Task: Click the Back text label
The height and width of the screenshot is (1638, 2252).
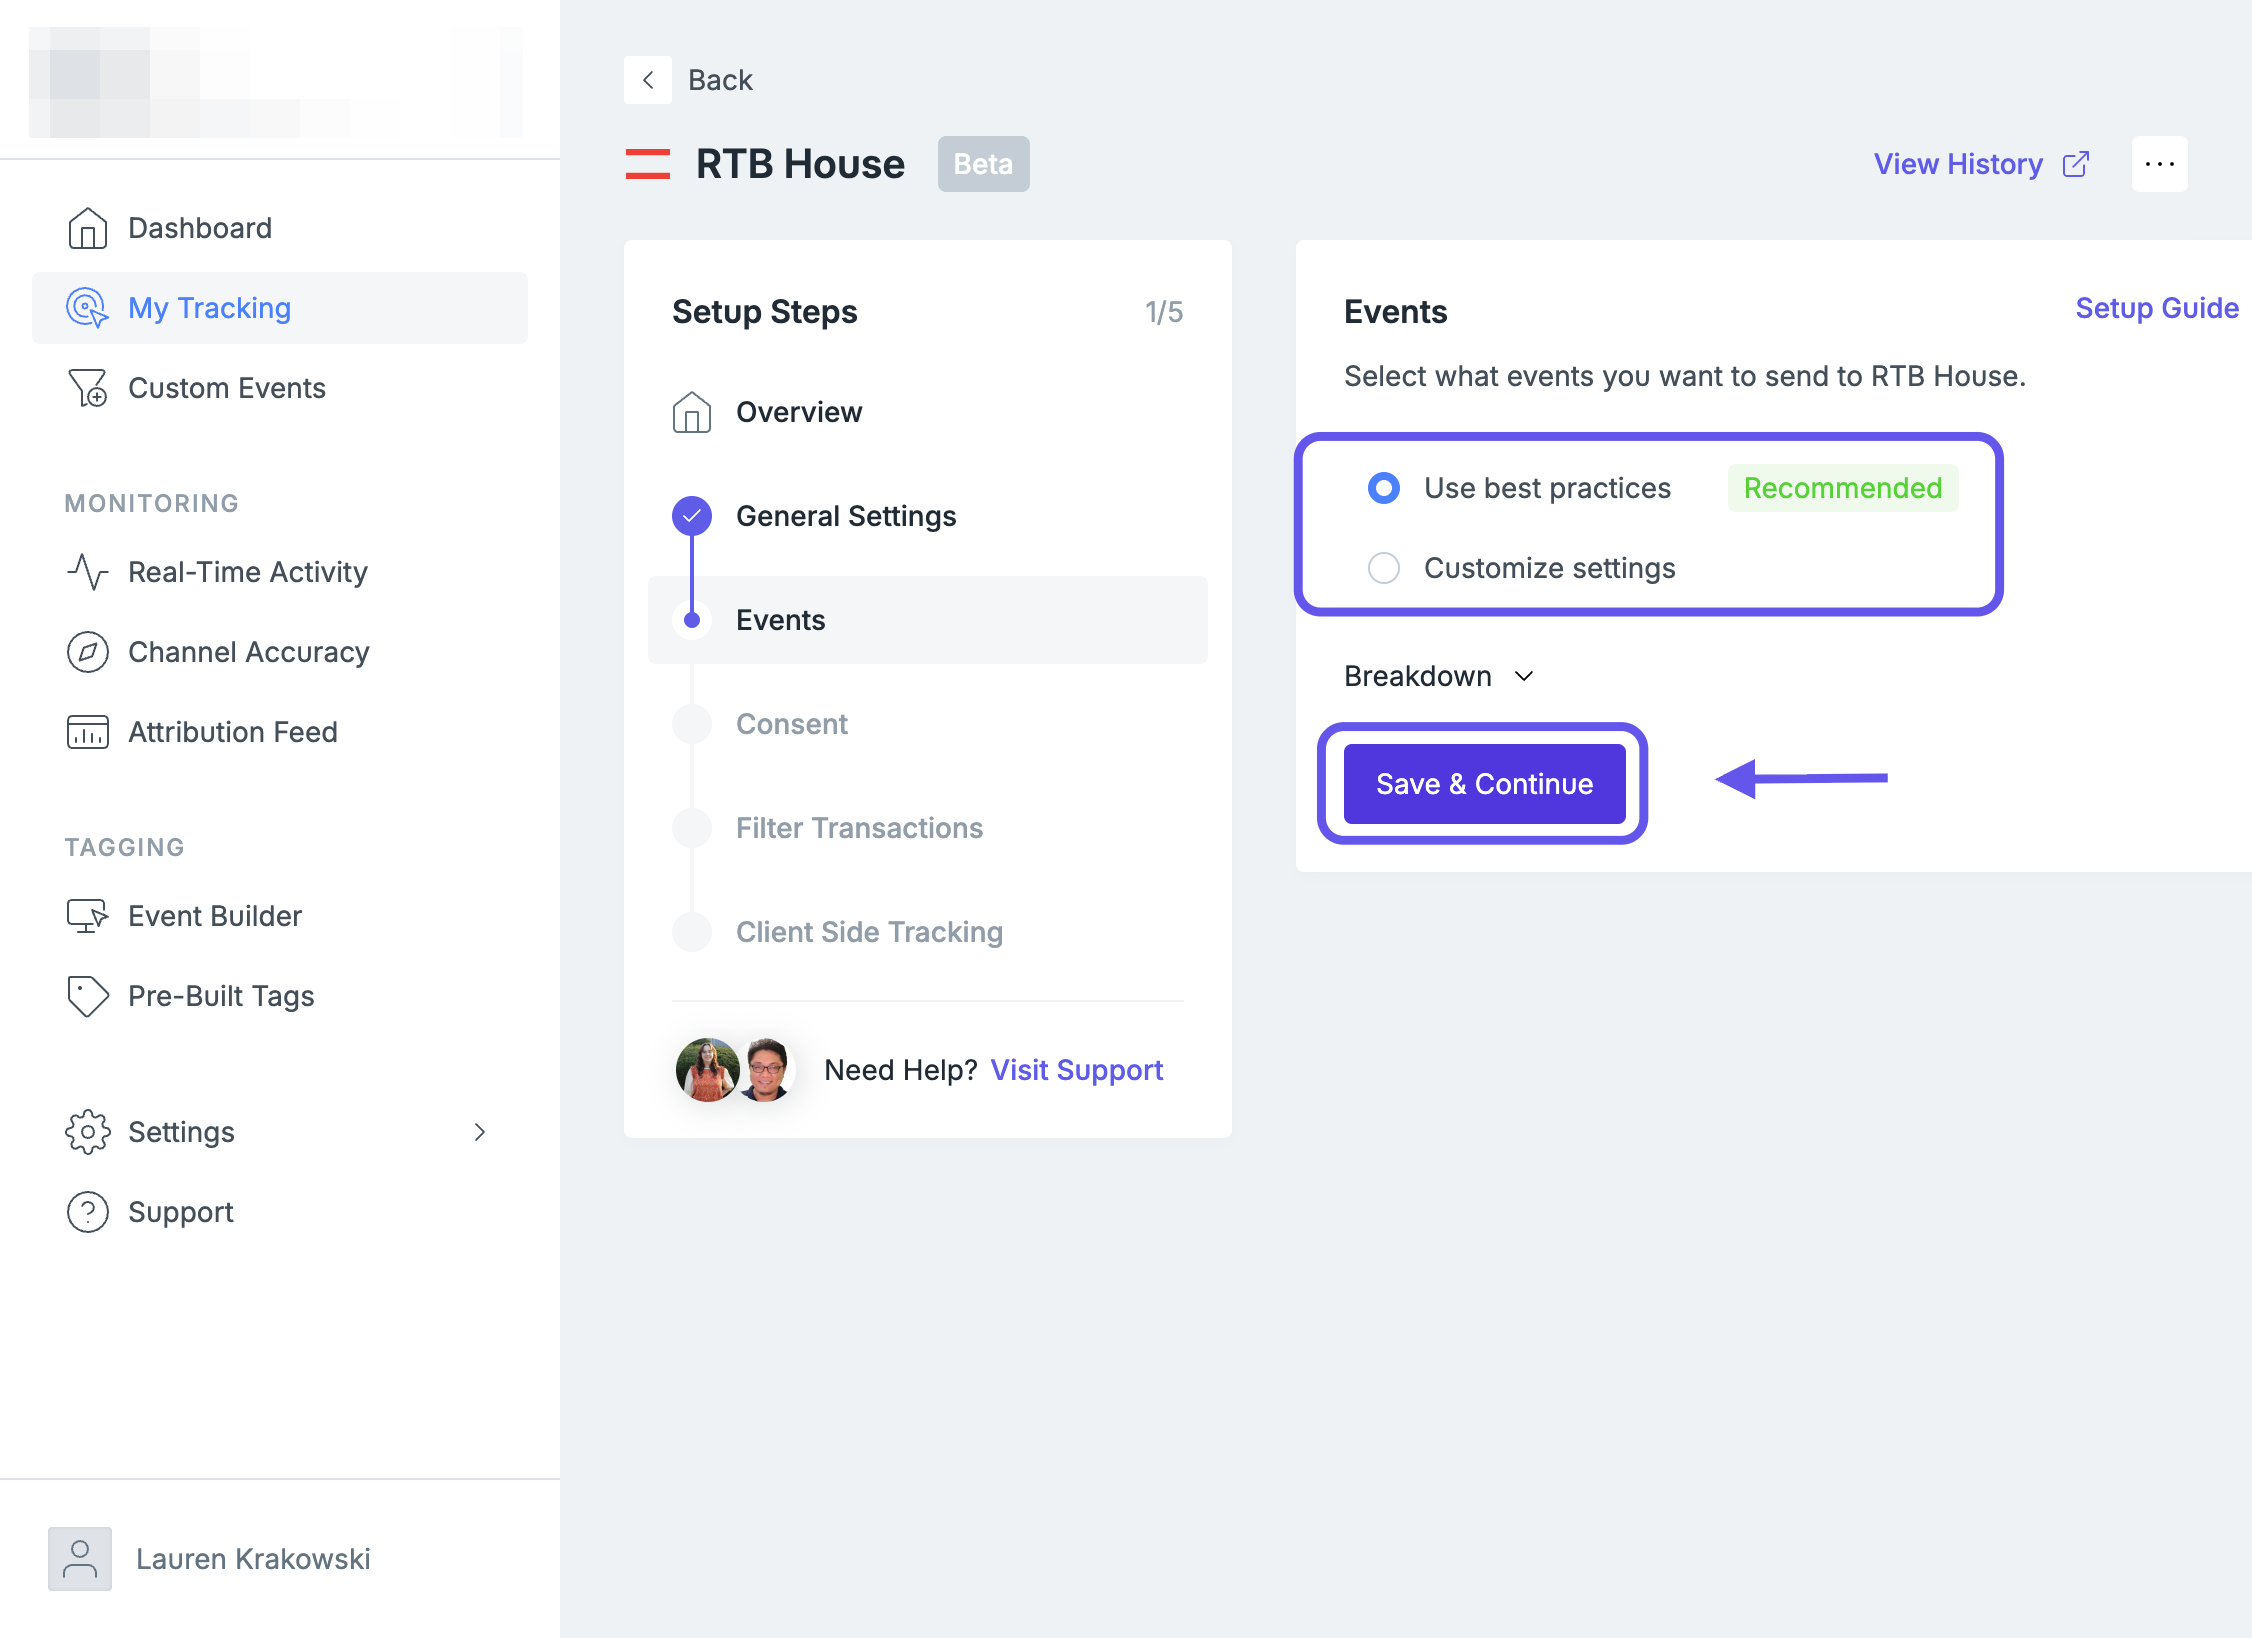Action: tap(720, 80)
